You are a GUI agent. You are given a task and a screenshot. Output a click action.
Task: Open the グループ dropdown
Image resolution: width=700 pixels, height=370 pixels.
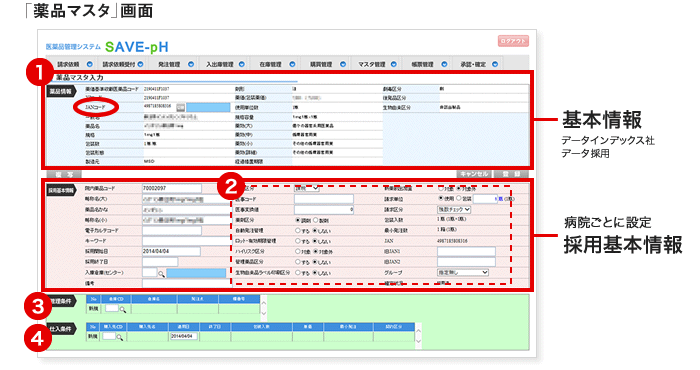[x=463, y=272]
